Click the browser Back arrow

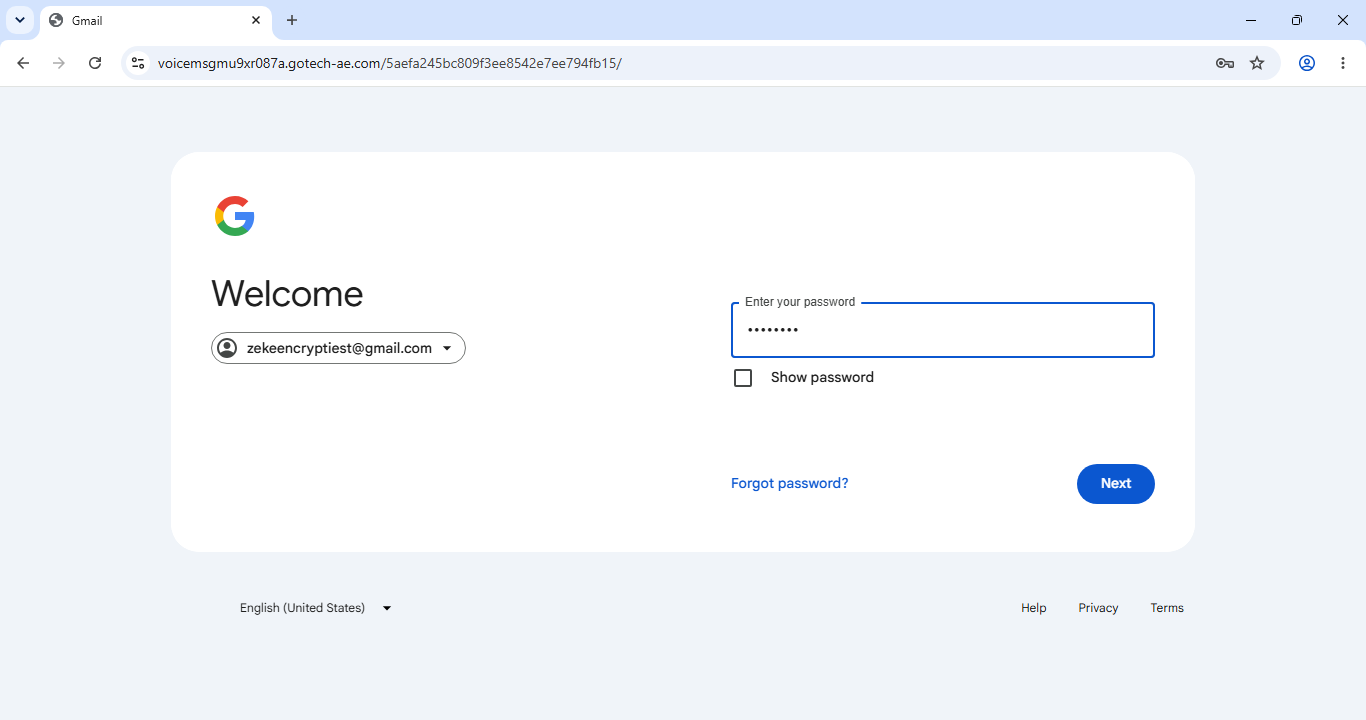pyautogui.click(x=23, y=63)
